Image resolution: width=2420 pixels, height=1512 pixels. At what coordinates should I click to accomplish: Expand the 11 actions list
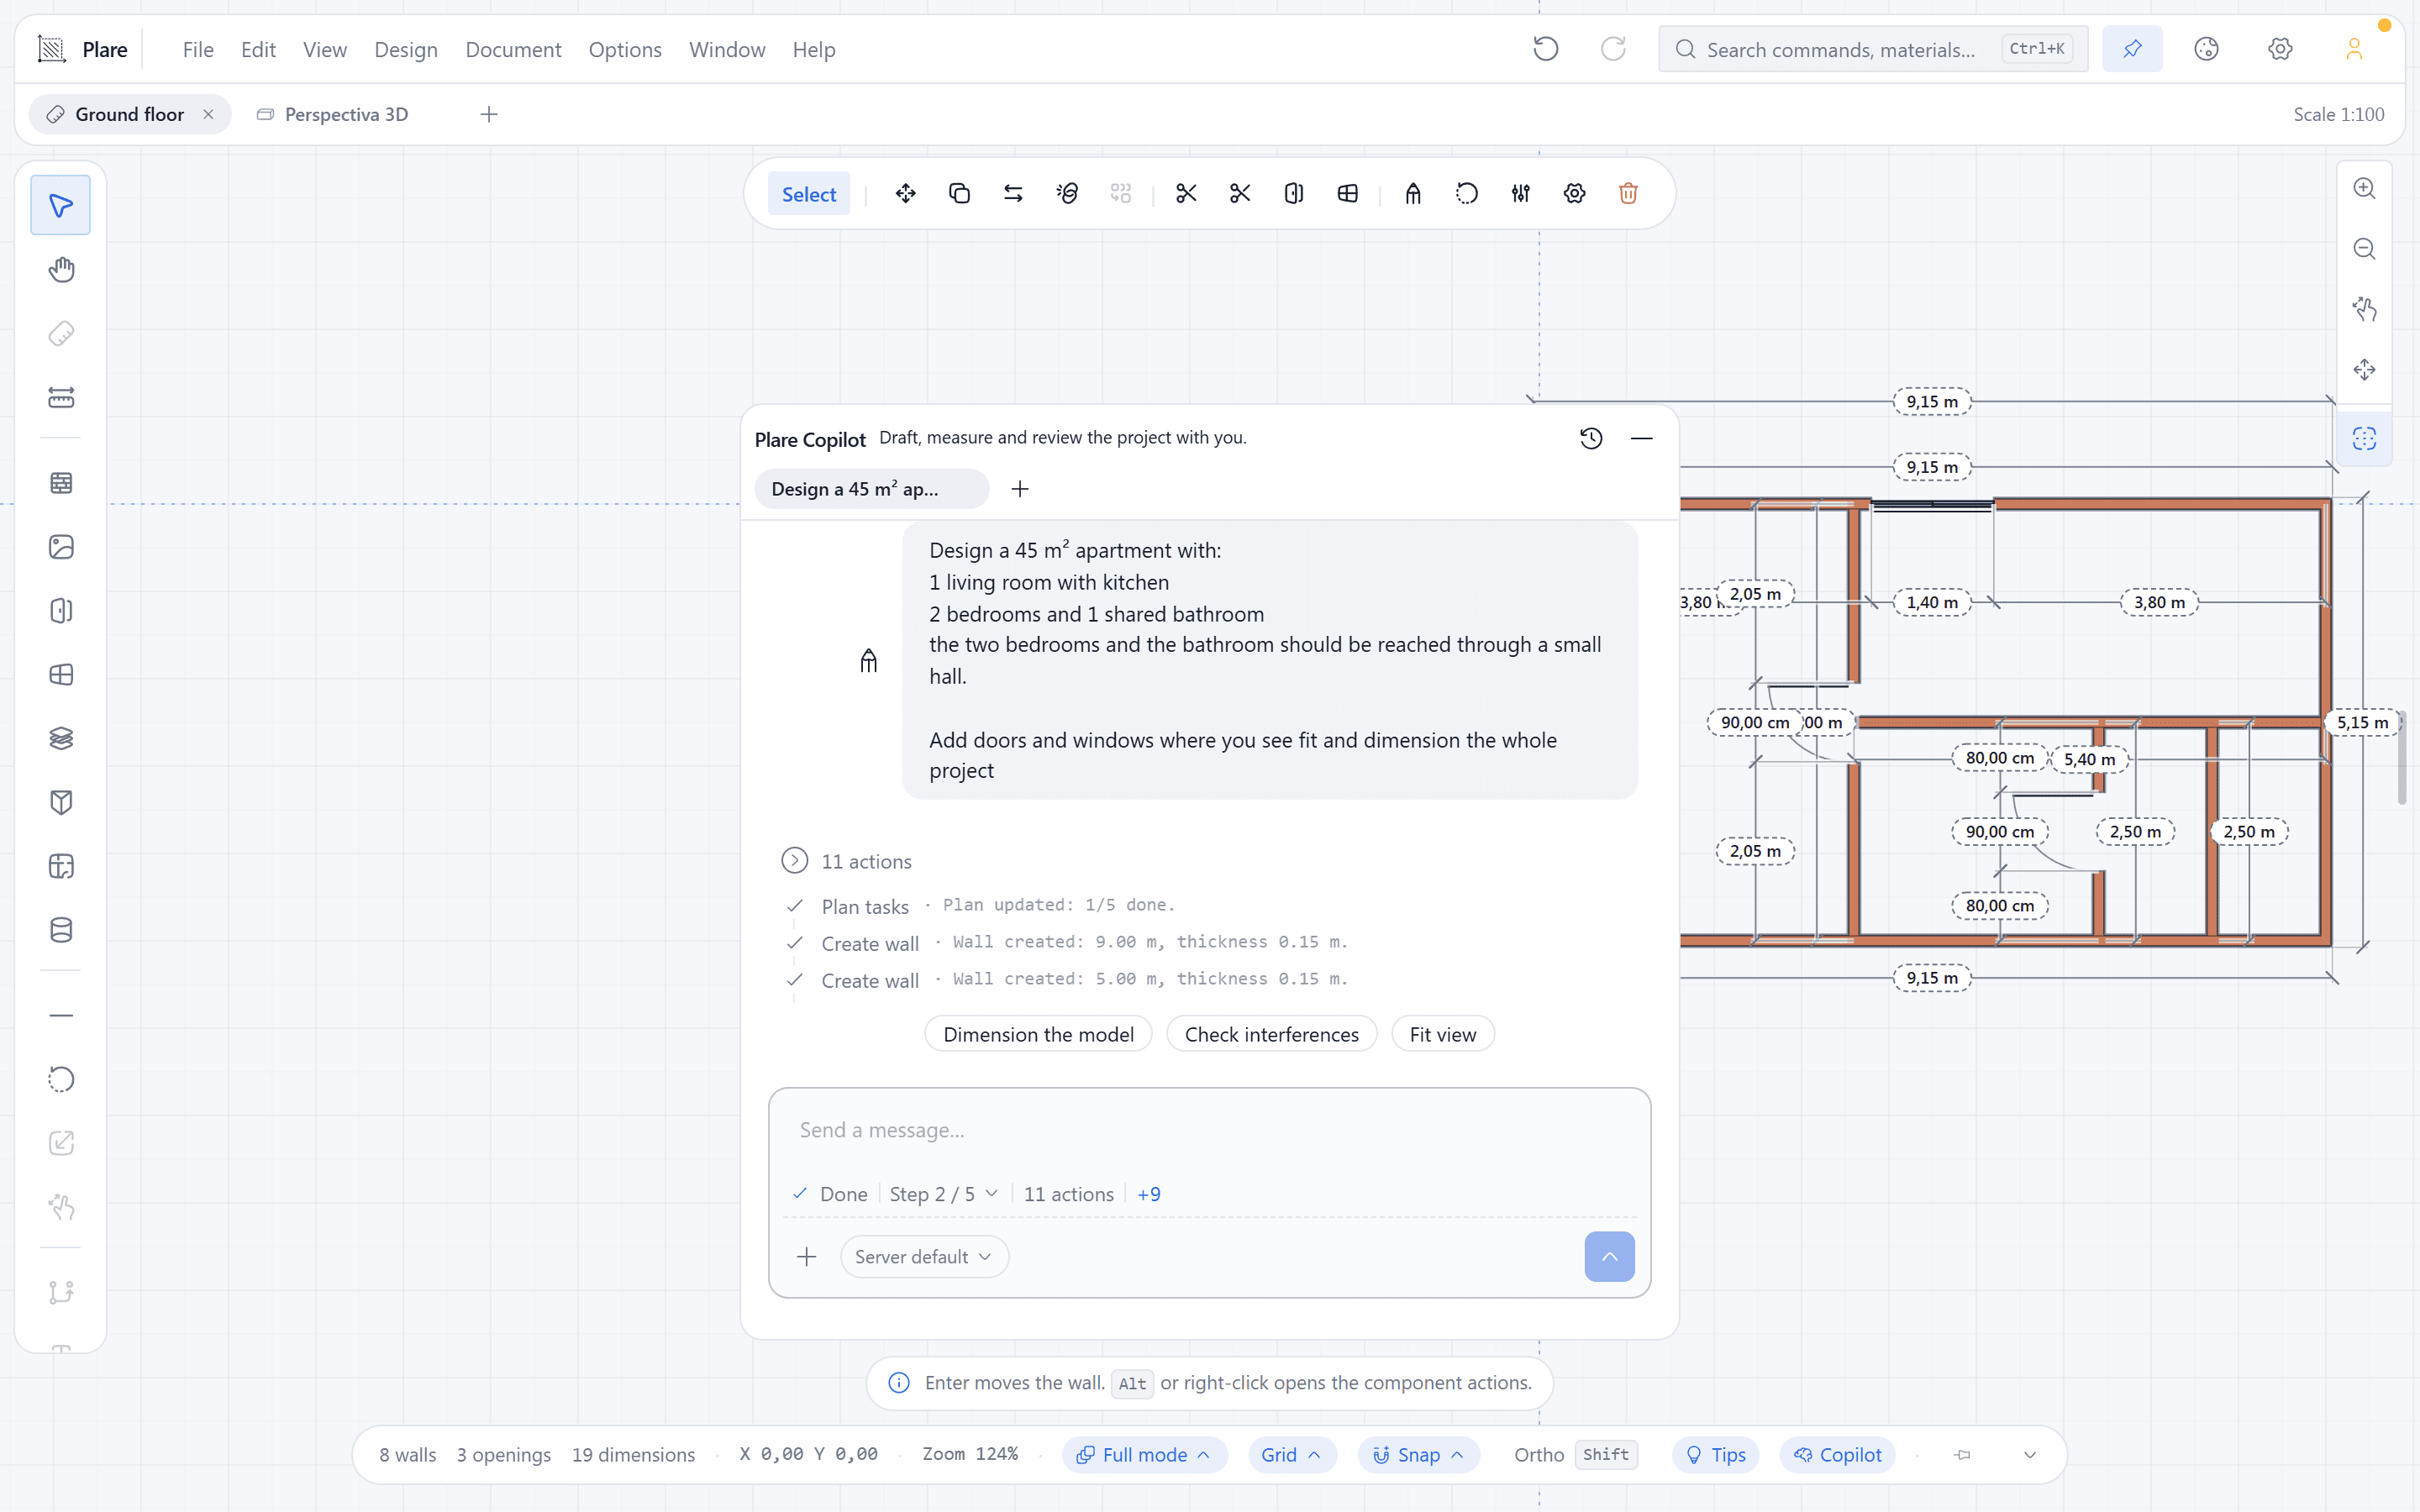point(846,861)
